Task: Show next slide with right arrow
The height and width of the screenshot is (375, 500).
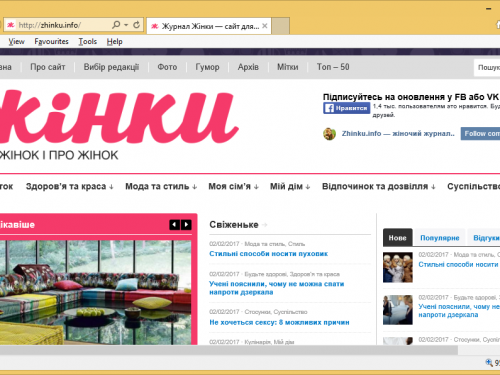Action: [186, 225]
